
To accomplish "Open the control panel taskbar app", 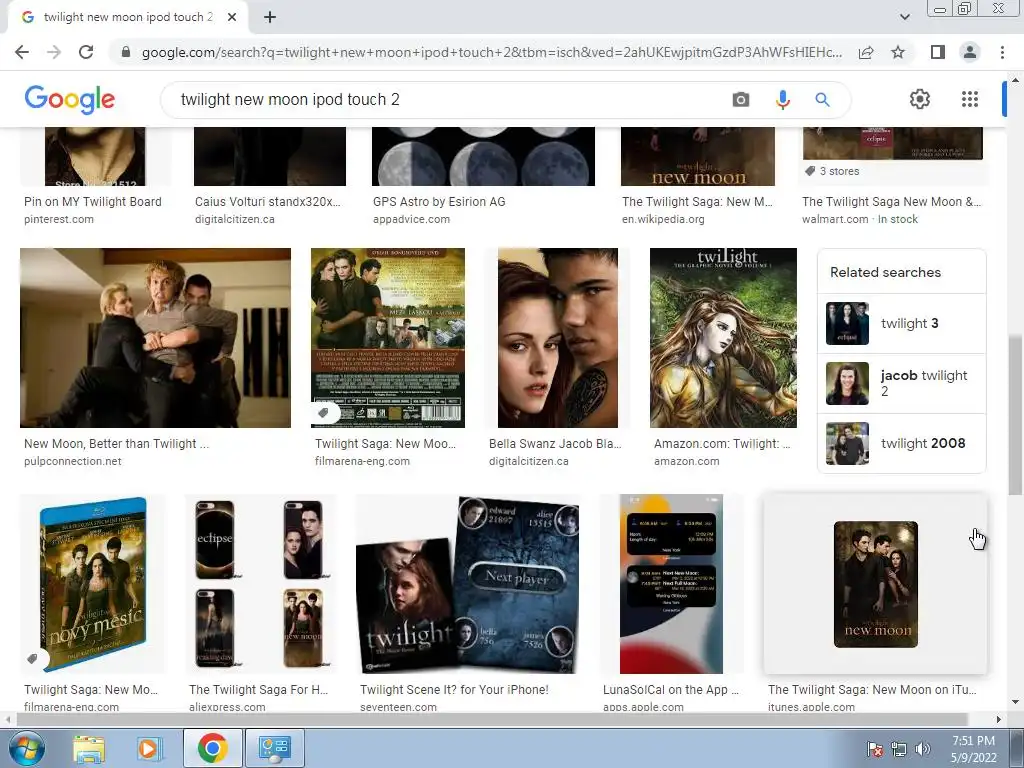I will 274,748.
